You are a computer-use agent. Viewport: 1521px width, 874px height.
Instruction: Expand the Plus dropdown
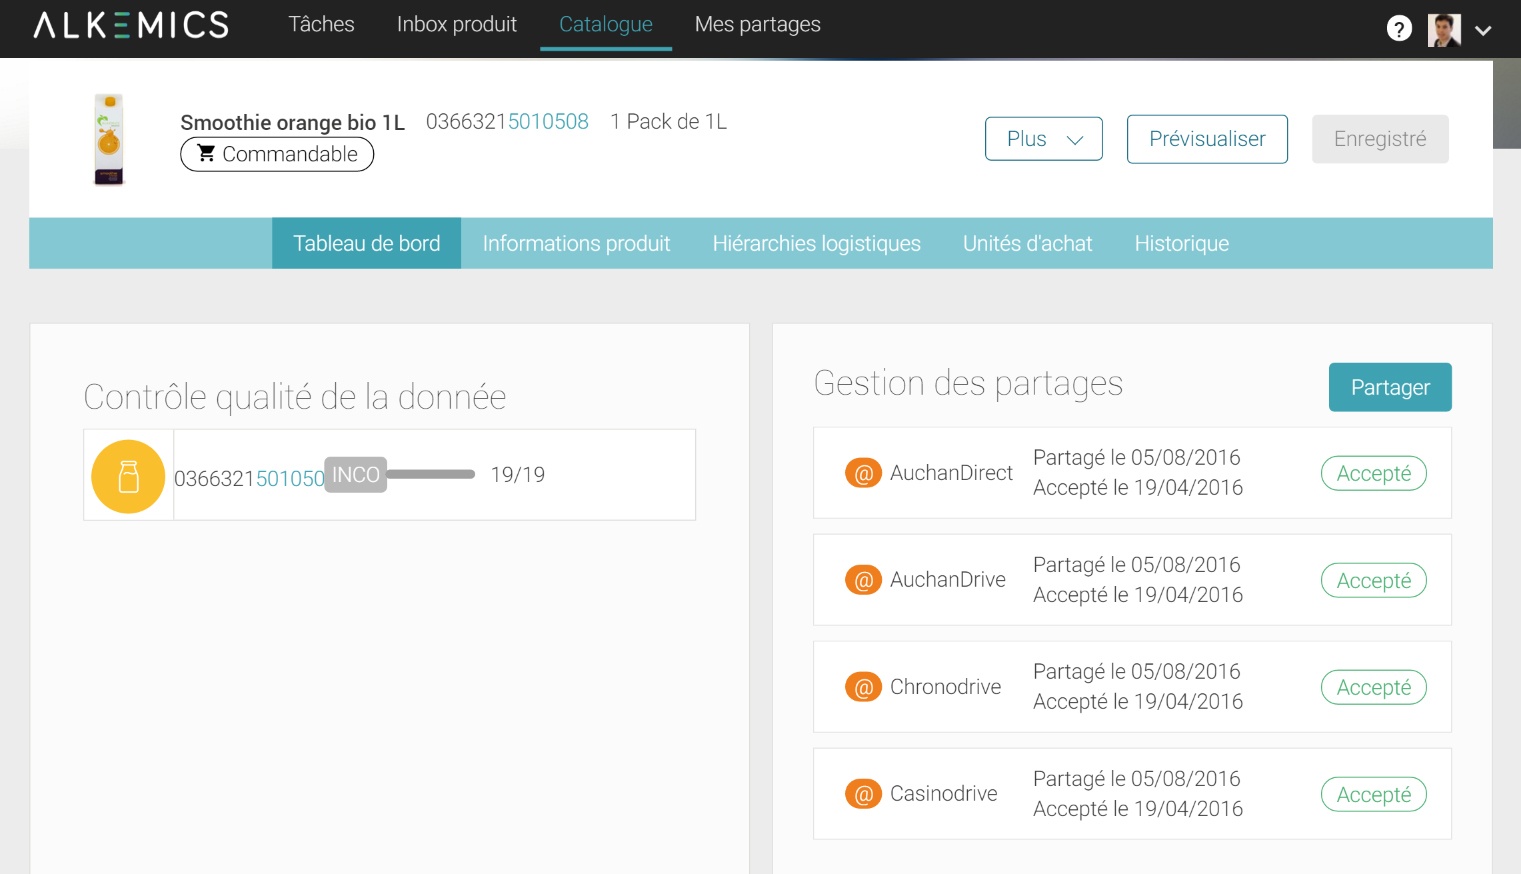1044,139
